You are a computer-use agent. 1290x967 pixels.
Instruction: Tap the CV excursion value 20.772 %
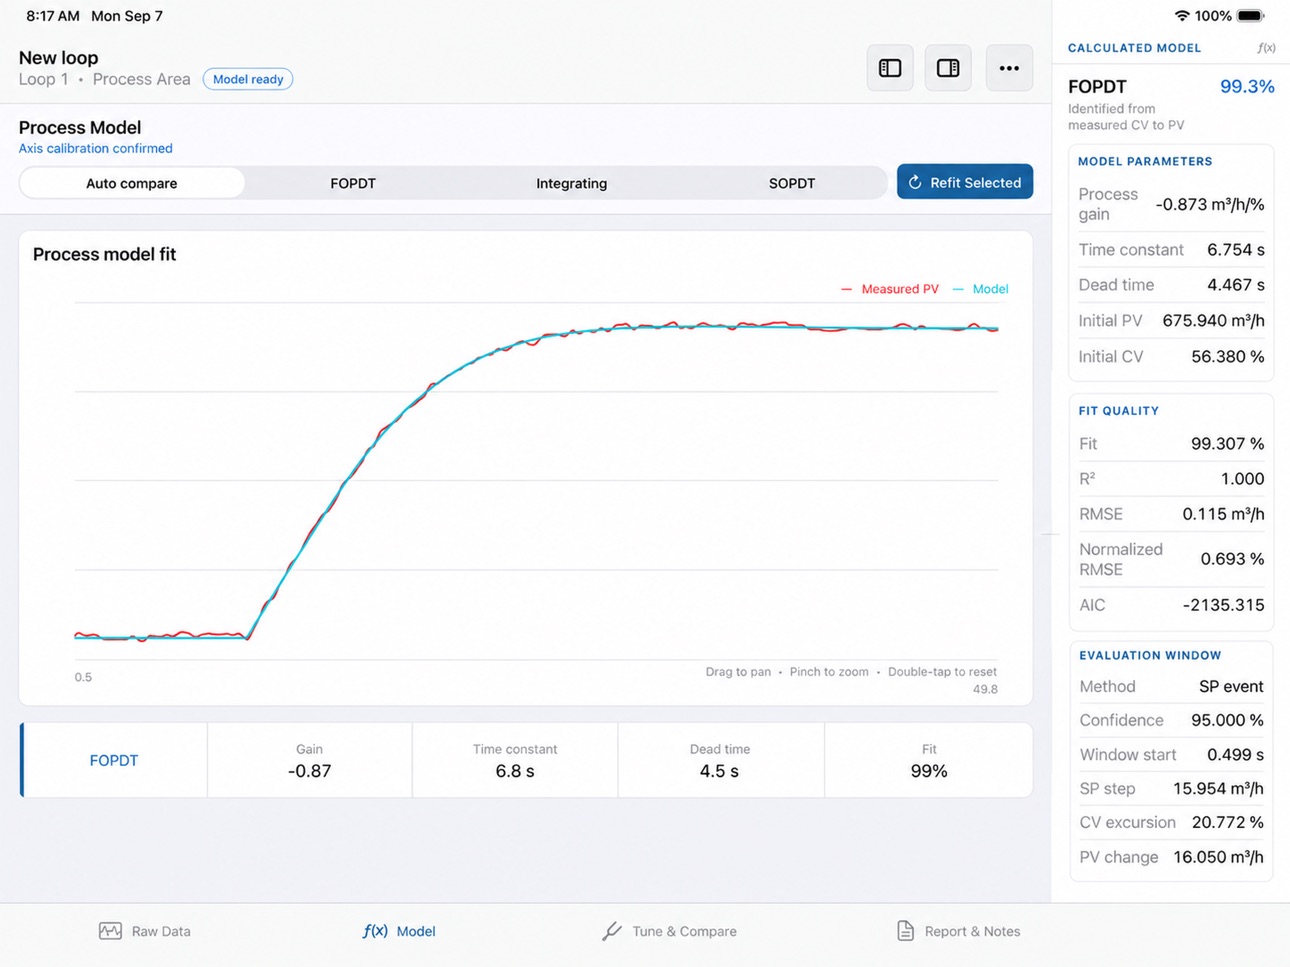tap(1228, 823)
